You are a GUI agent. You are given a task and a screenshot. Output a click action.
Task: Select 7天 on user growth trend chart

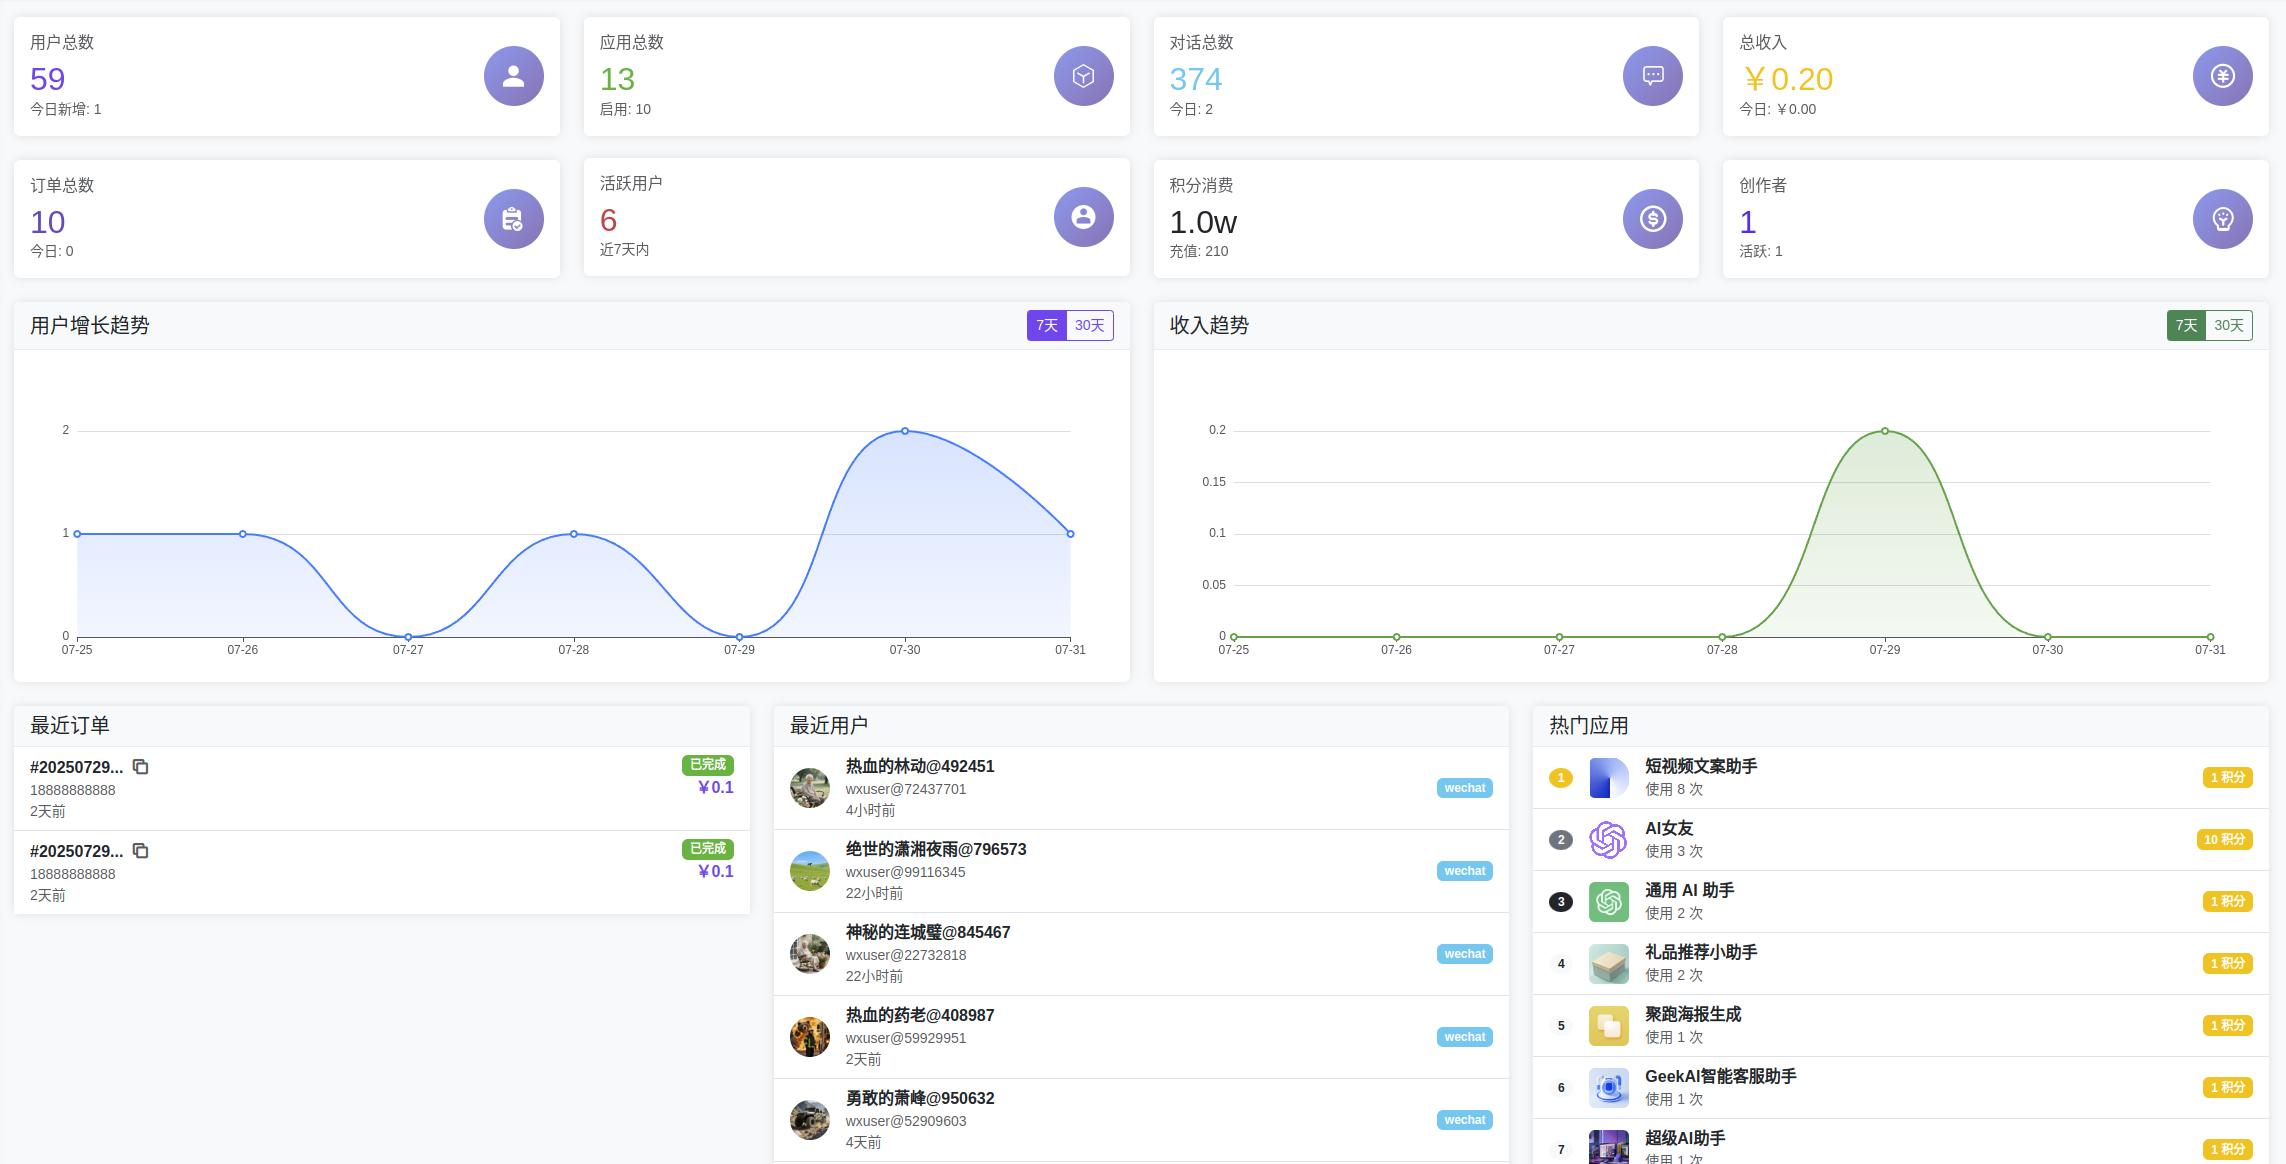tap(1046, 326)
